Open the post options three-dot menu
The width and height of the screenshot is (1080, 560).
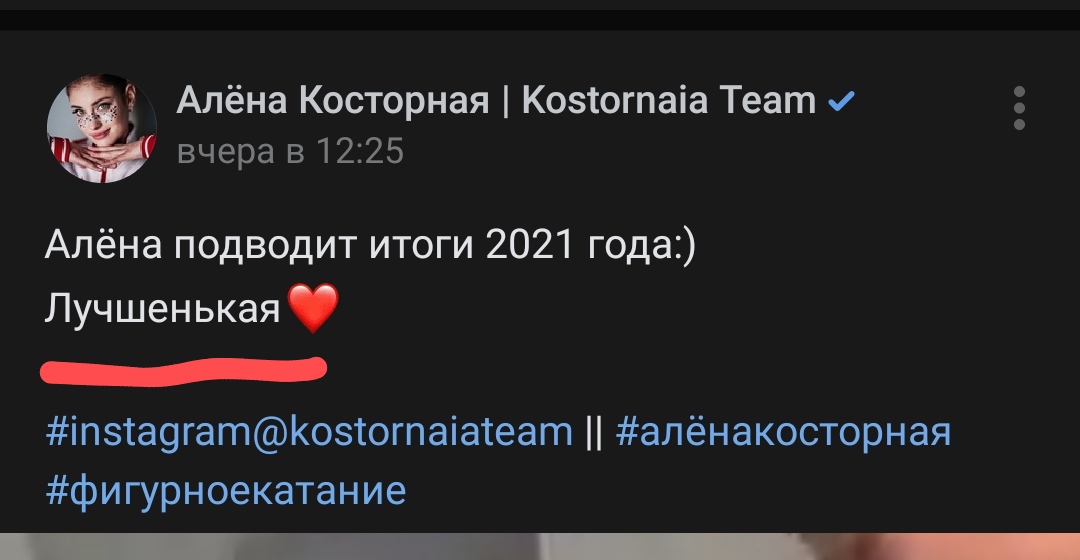pos(1019,108)
